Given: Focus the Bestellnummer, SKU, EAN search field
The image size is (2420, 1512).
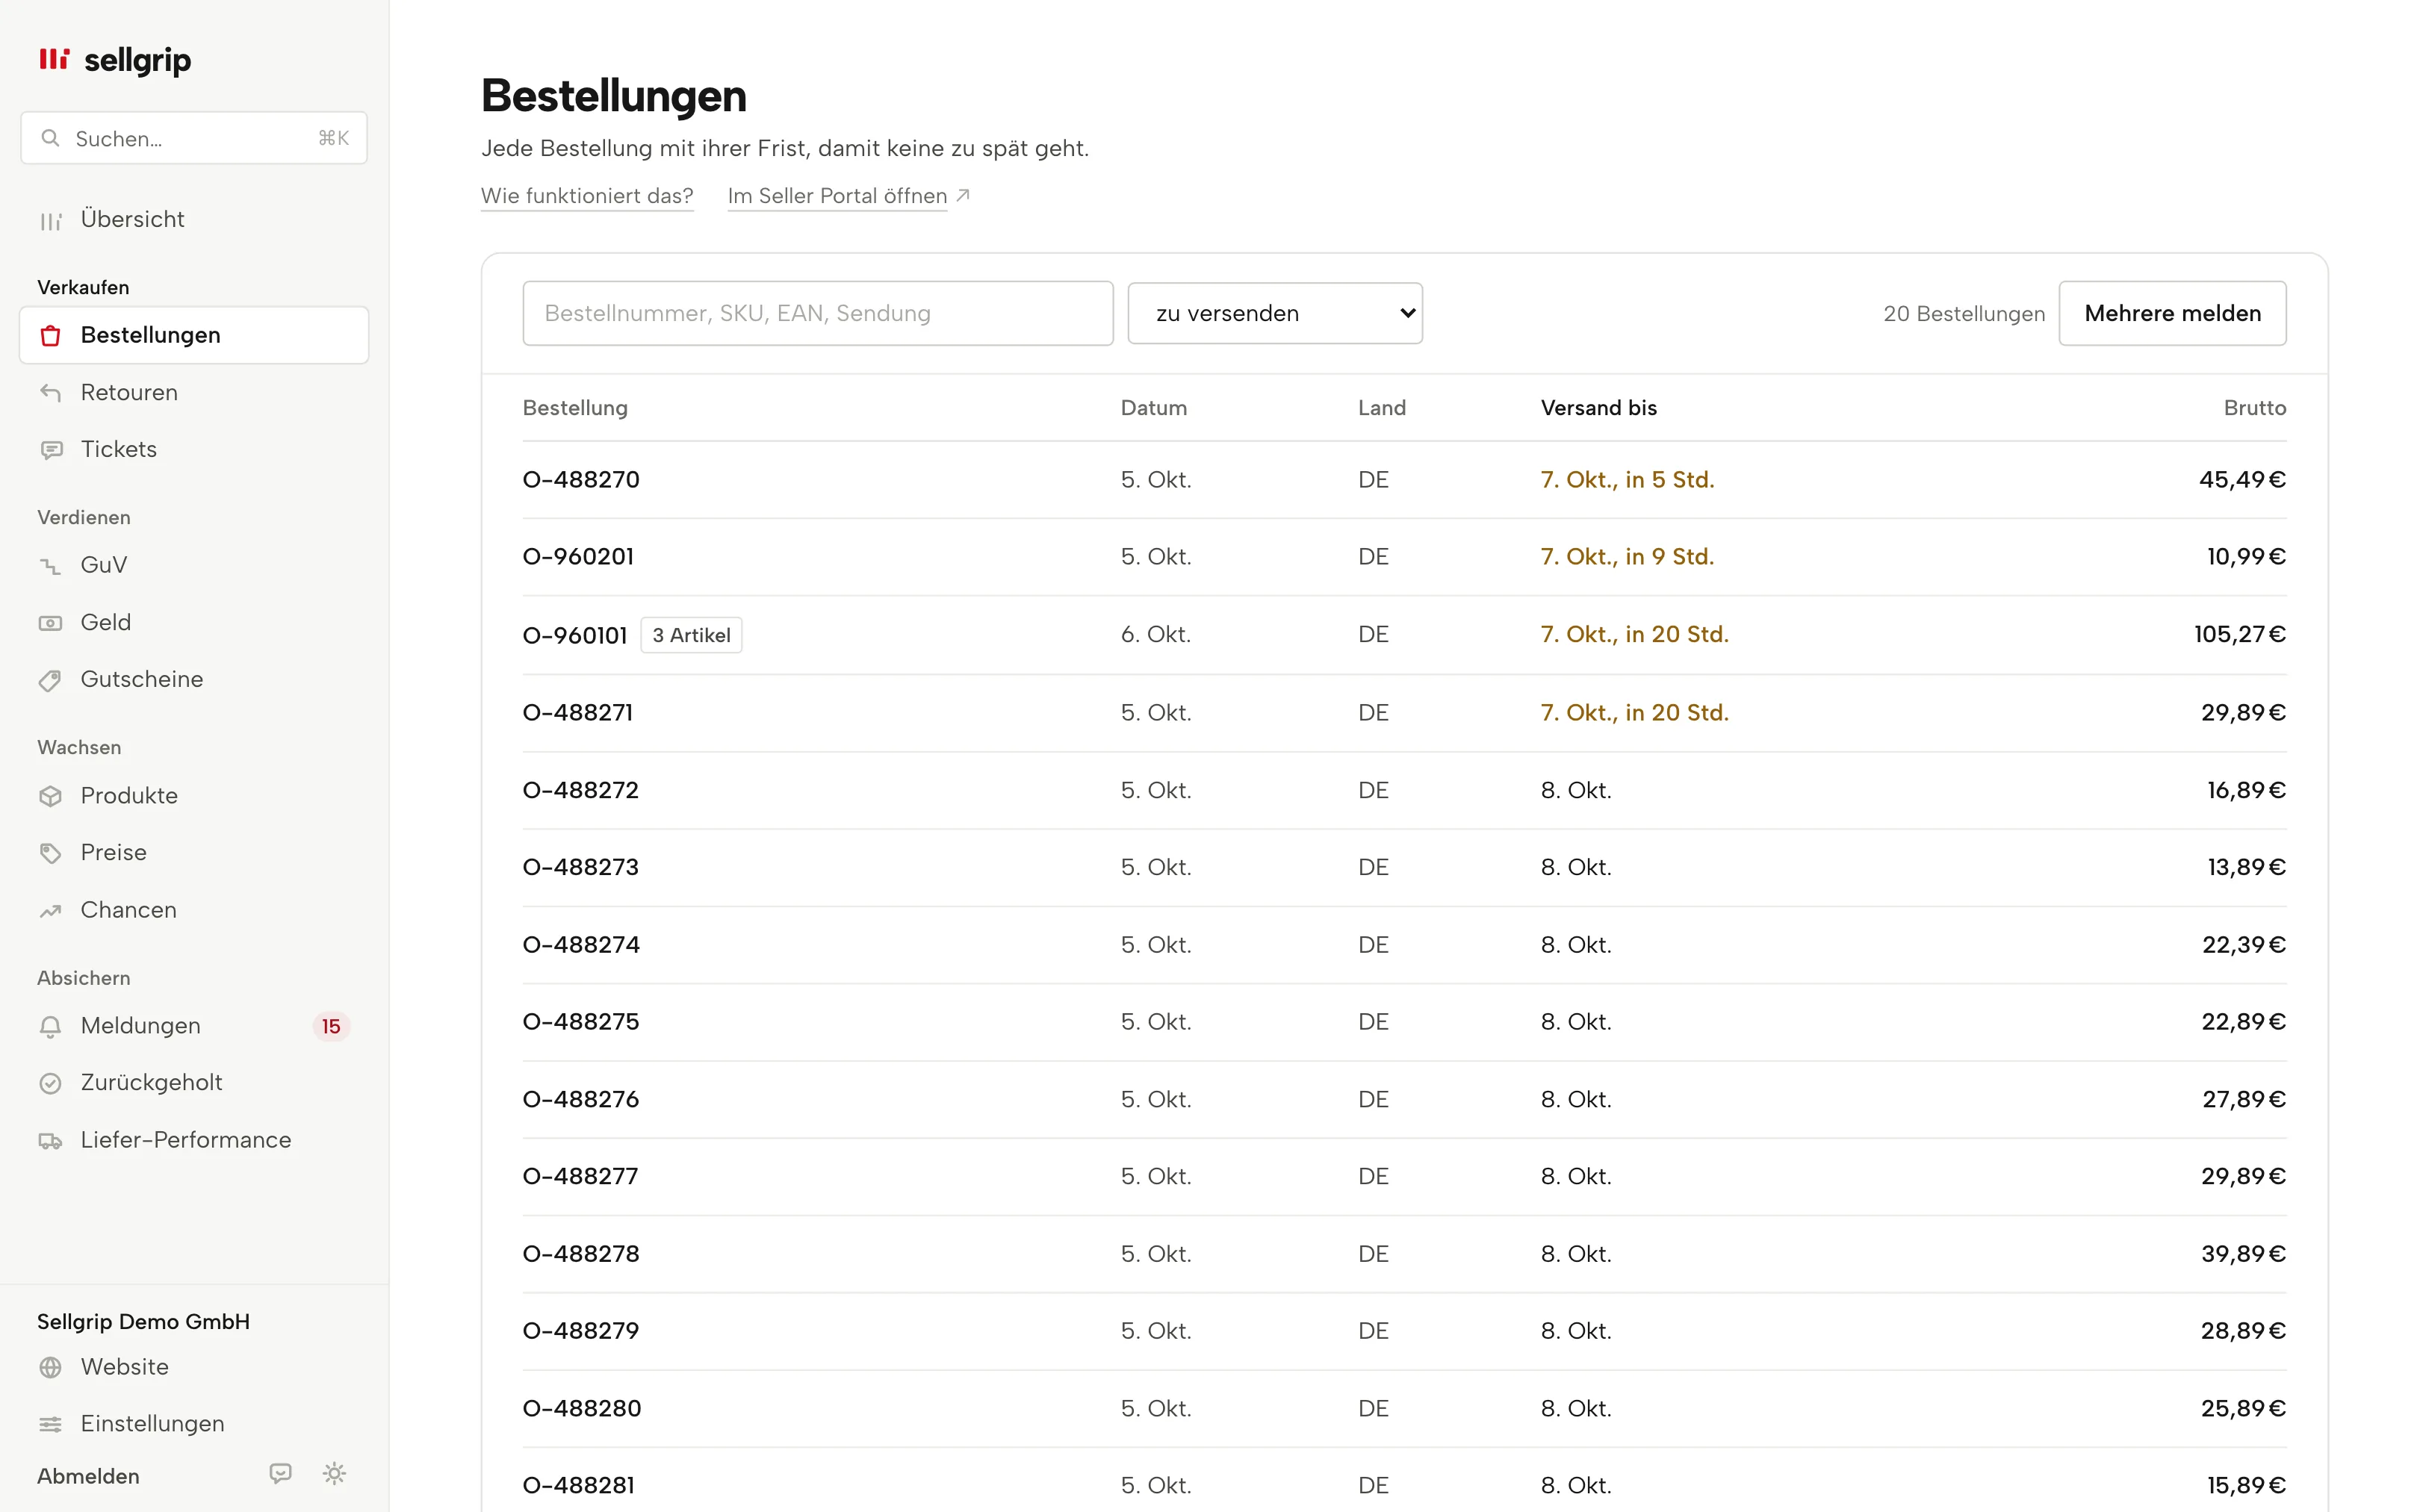Looking at the screenshot, I should coord(818,313).
